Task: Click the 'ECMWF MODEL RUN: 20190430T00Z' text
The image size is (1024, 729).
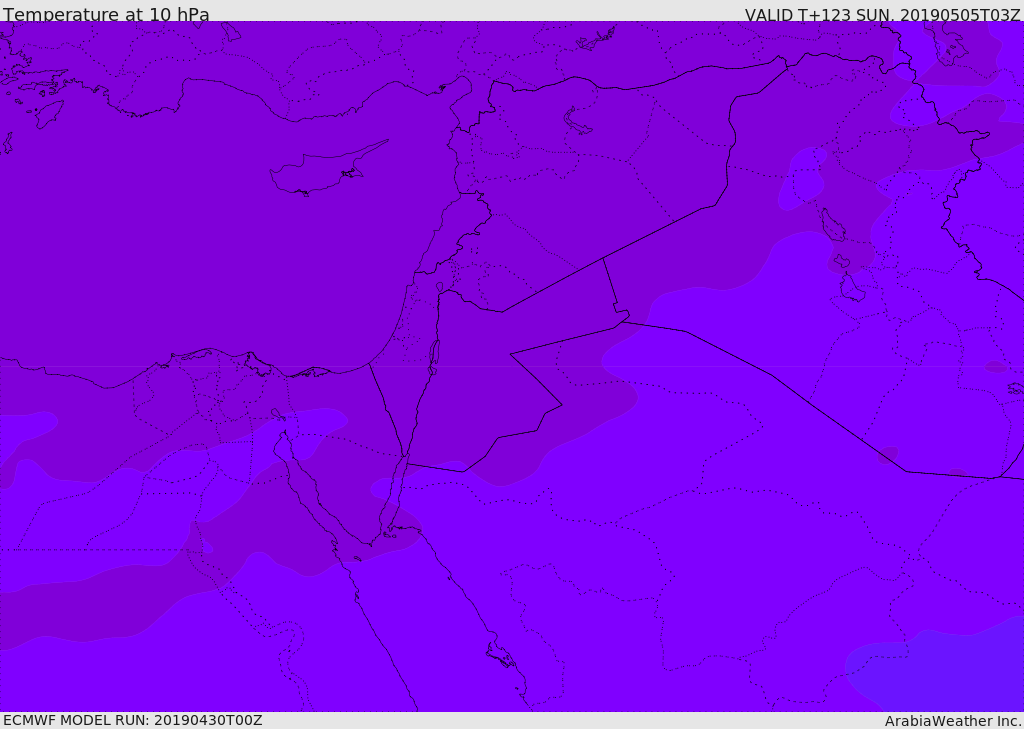Action: point(133,720)
